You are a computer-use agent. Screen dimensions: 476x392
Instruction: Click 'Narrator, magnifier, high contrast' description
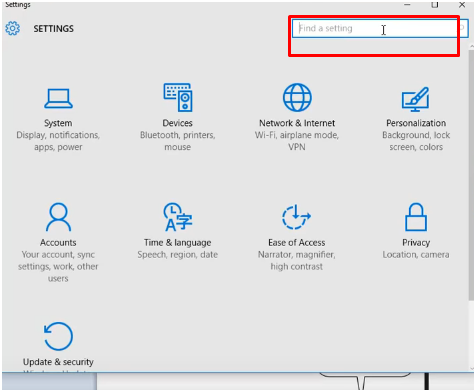point(297,260)
